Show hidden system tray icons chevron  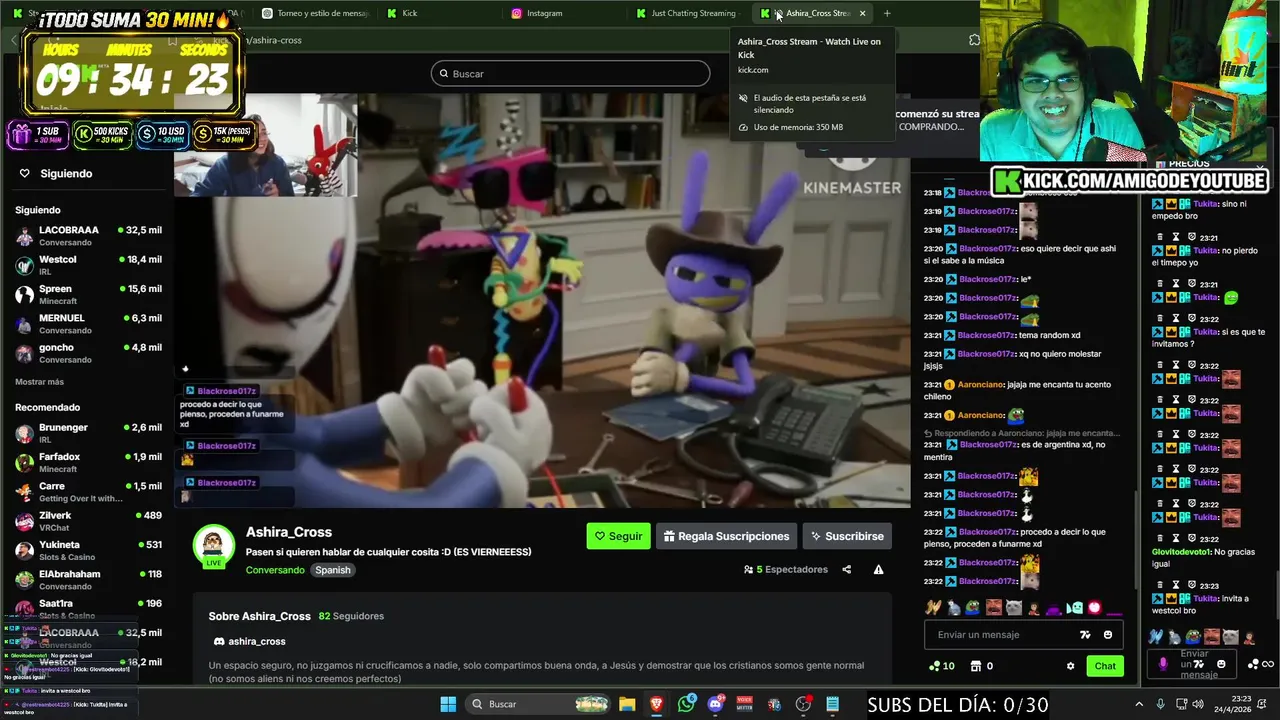[x=1139, y=704]
